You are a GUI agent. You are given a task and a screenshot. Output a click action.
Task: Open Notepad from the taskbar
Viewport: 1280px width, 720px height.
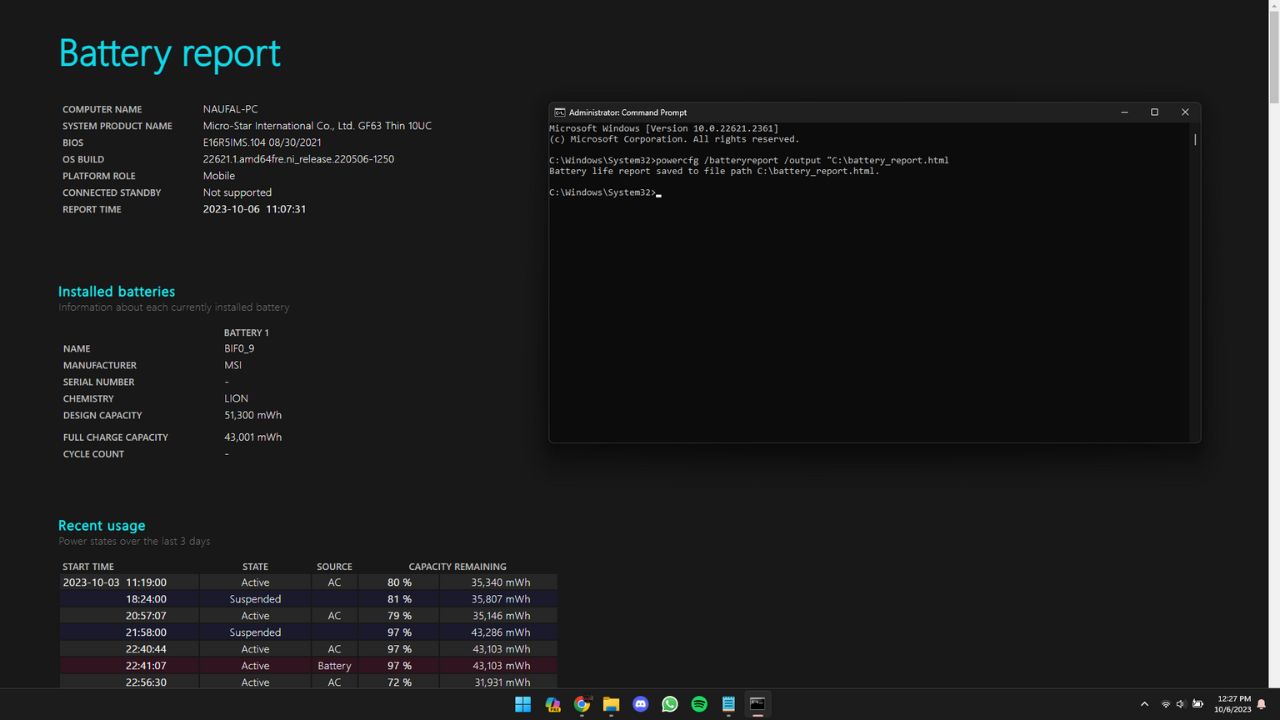tap(729, 704)
